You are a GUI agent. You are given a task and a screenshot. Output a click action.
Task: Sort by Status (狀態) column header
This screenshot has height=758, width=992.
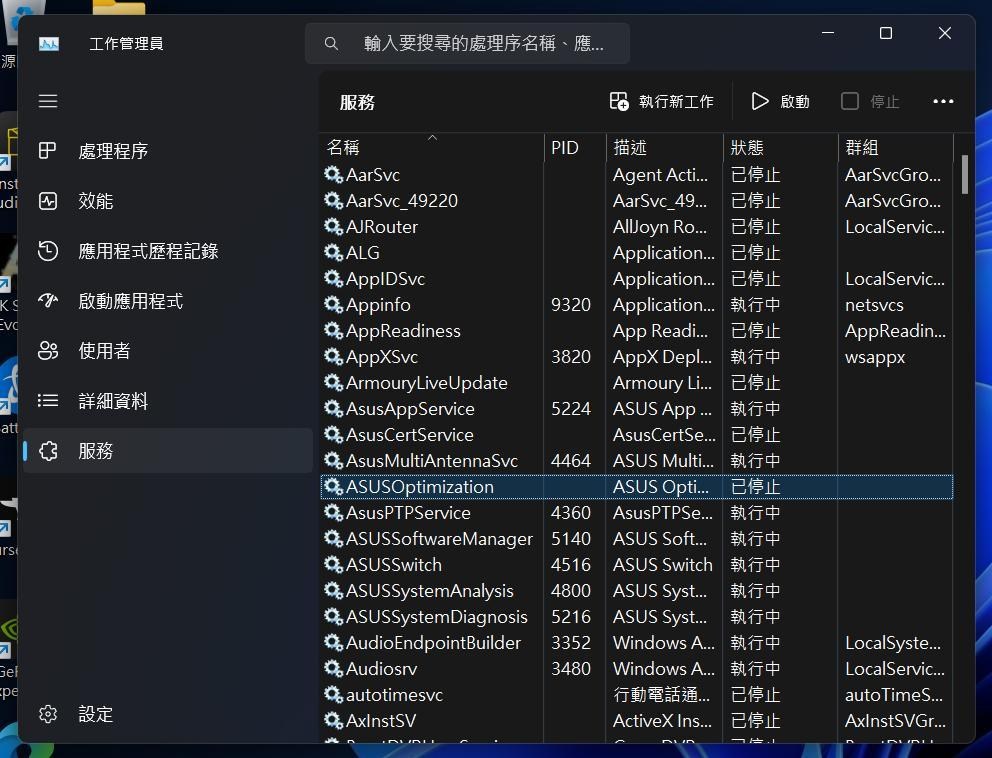tap(781, 147)
